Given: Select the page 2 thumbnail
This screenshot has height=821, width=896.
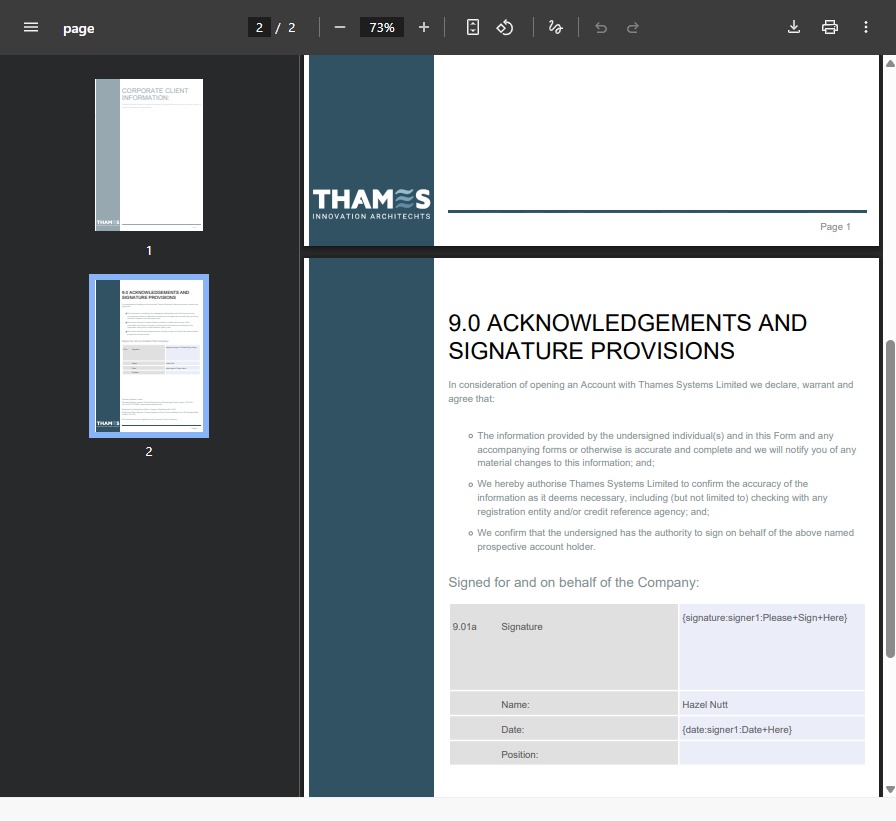Looking at the screenshot, I should (x=148, y=355).
